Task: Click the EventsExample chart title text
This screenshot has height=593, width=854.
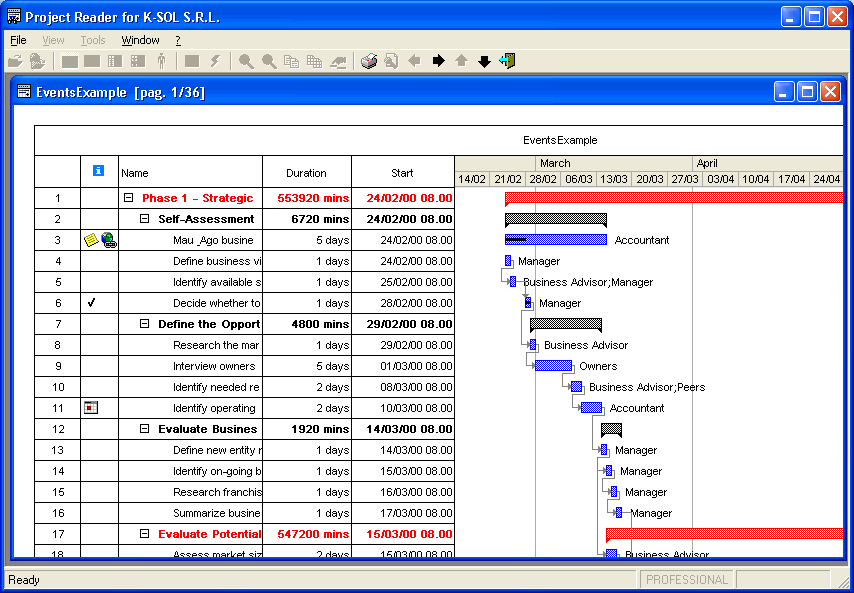Action: pyautogui.click(x=560, y=140)
